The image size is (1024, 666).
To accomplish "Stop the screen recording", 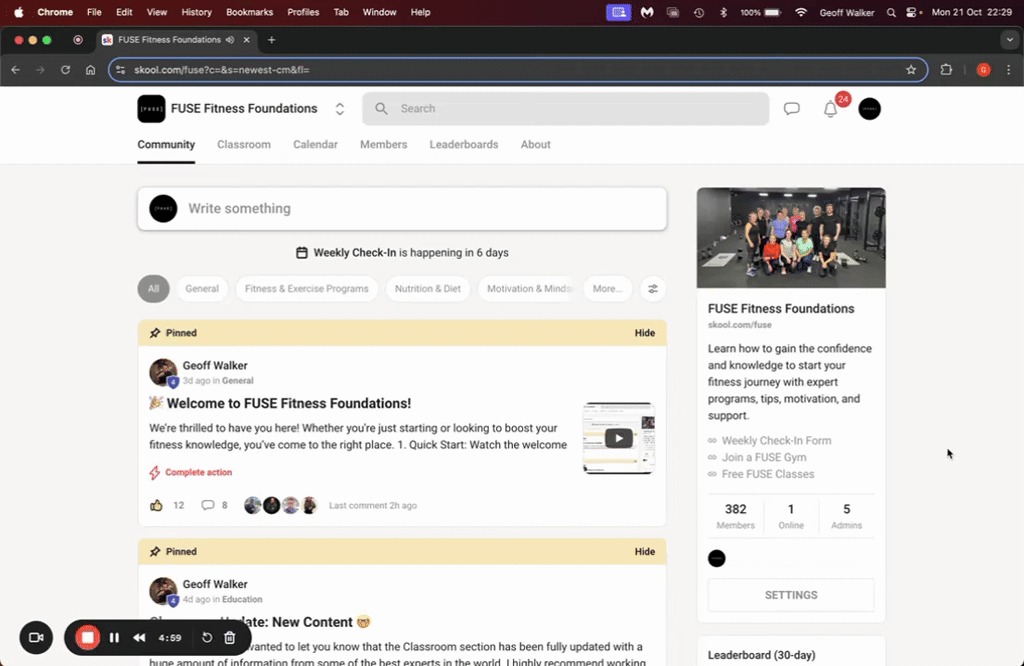I will (88, 637).
